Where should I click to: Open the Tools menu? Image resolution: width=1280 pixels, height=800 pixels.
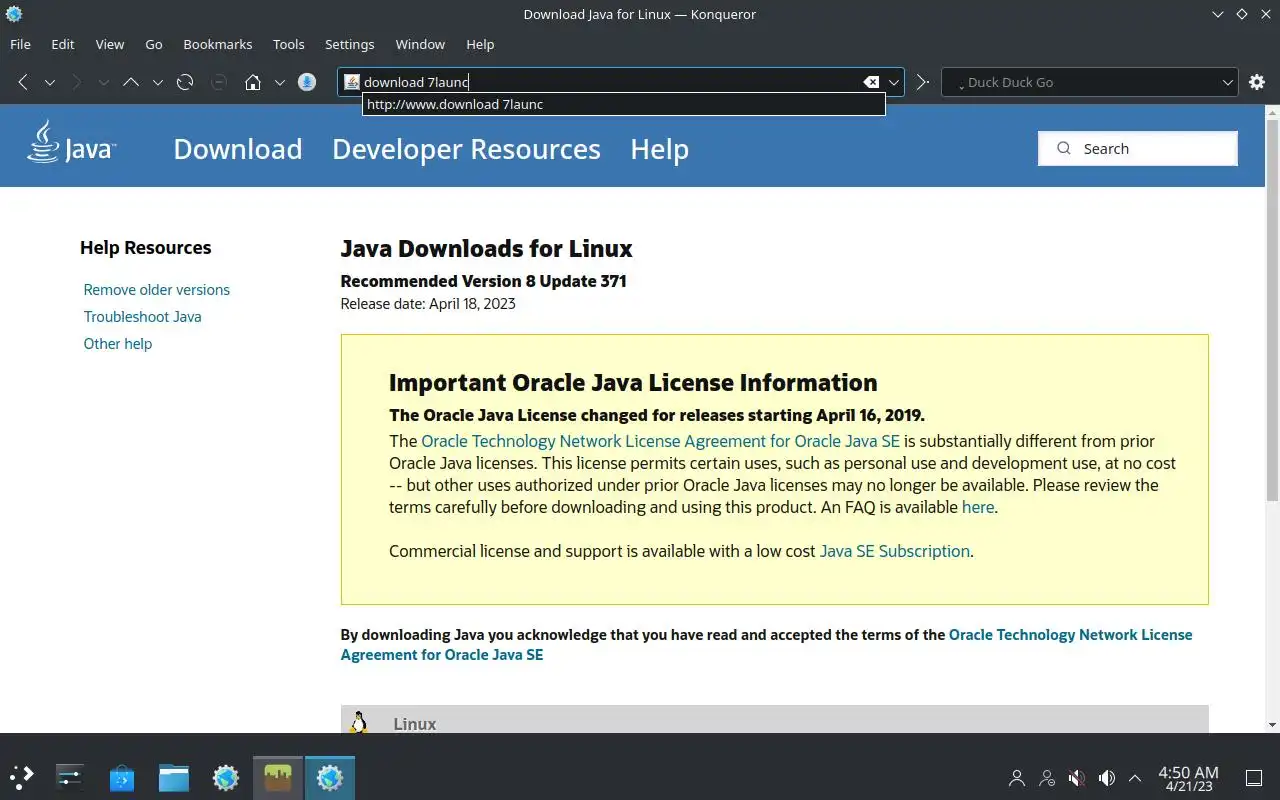click(x=289, y=44)
